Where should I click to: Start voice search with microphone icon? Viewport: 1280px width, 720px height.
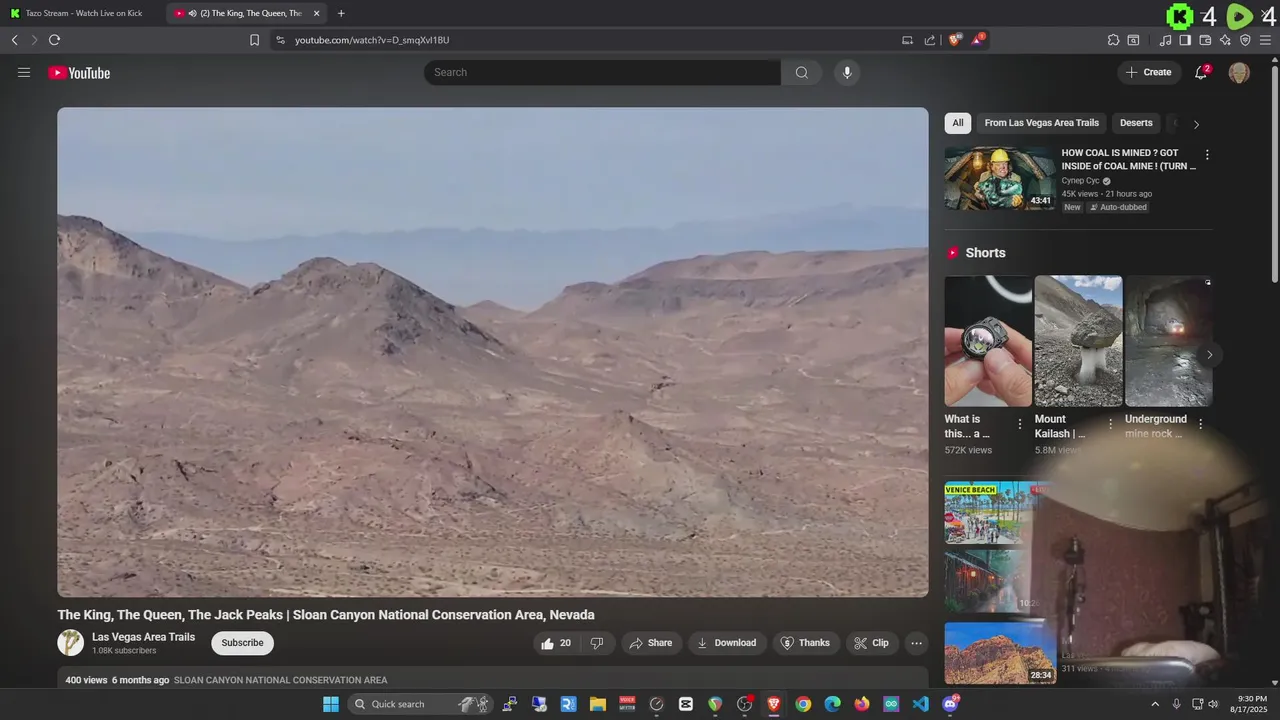(x=847, y=72)
